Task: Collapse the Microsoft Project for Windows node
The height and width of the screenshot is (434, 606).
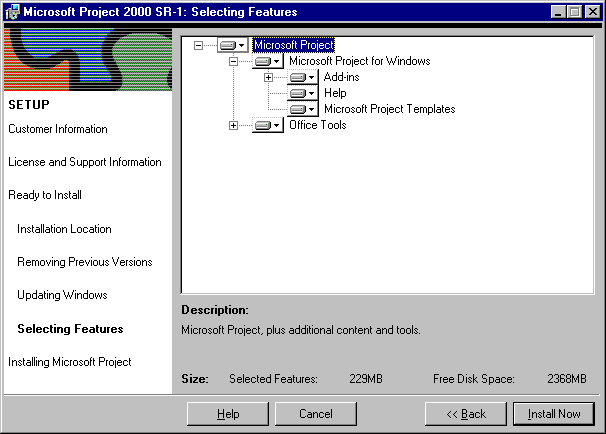Action: [233, 61]
